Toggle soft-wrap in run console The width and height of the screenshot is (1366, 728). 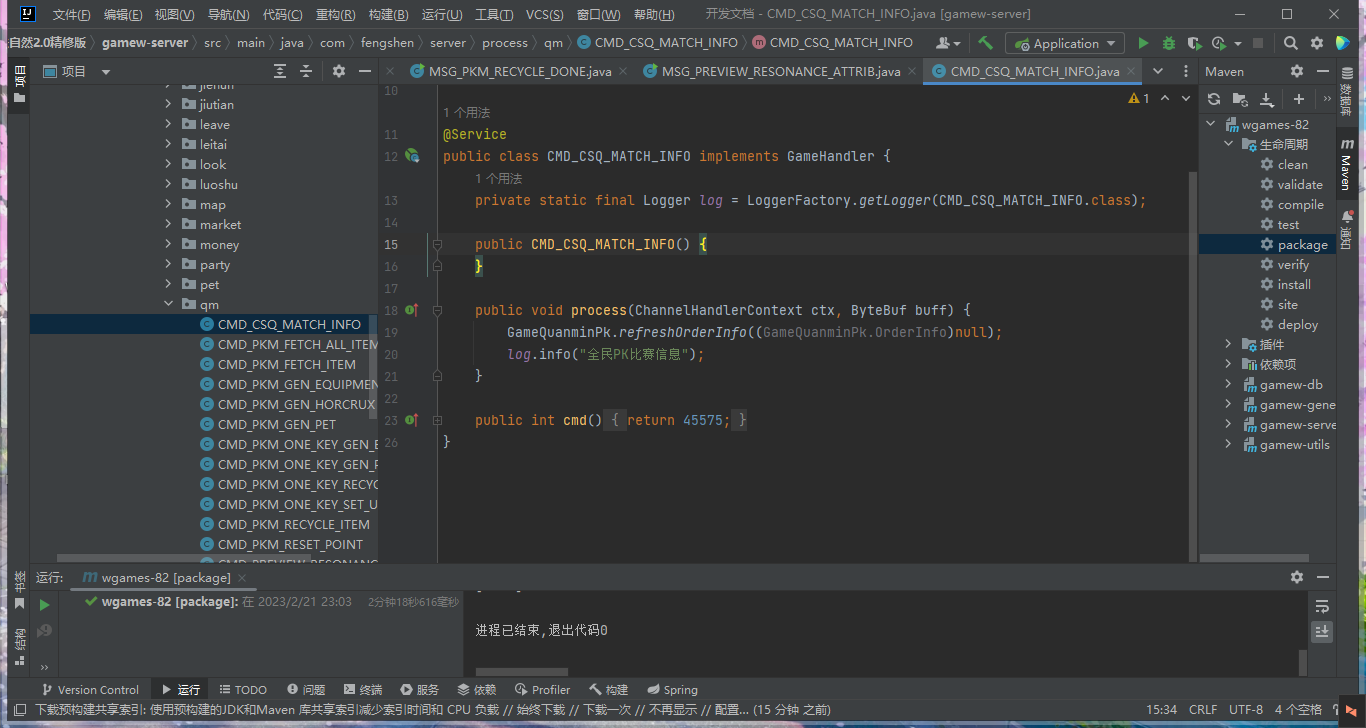[1322, 607]
